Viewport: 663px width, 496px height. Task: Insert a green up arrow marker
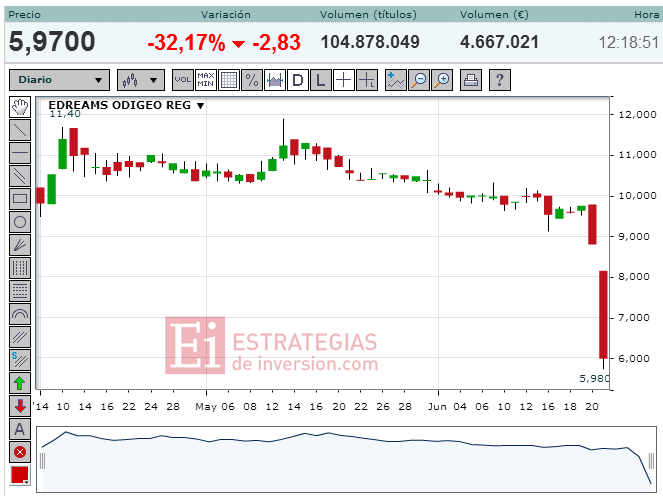(20, 383)
